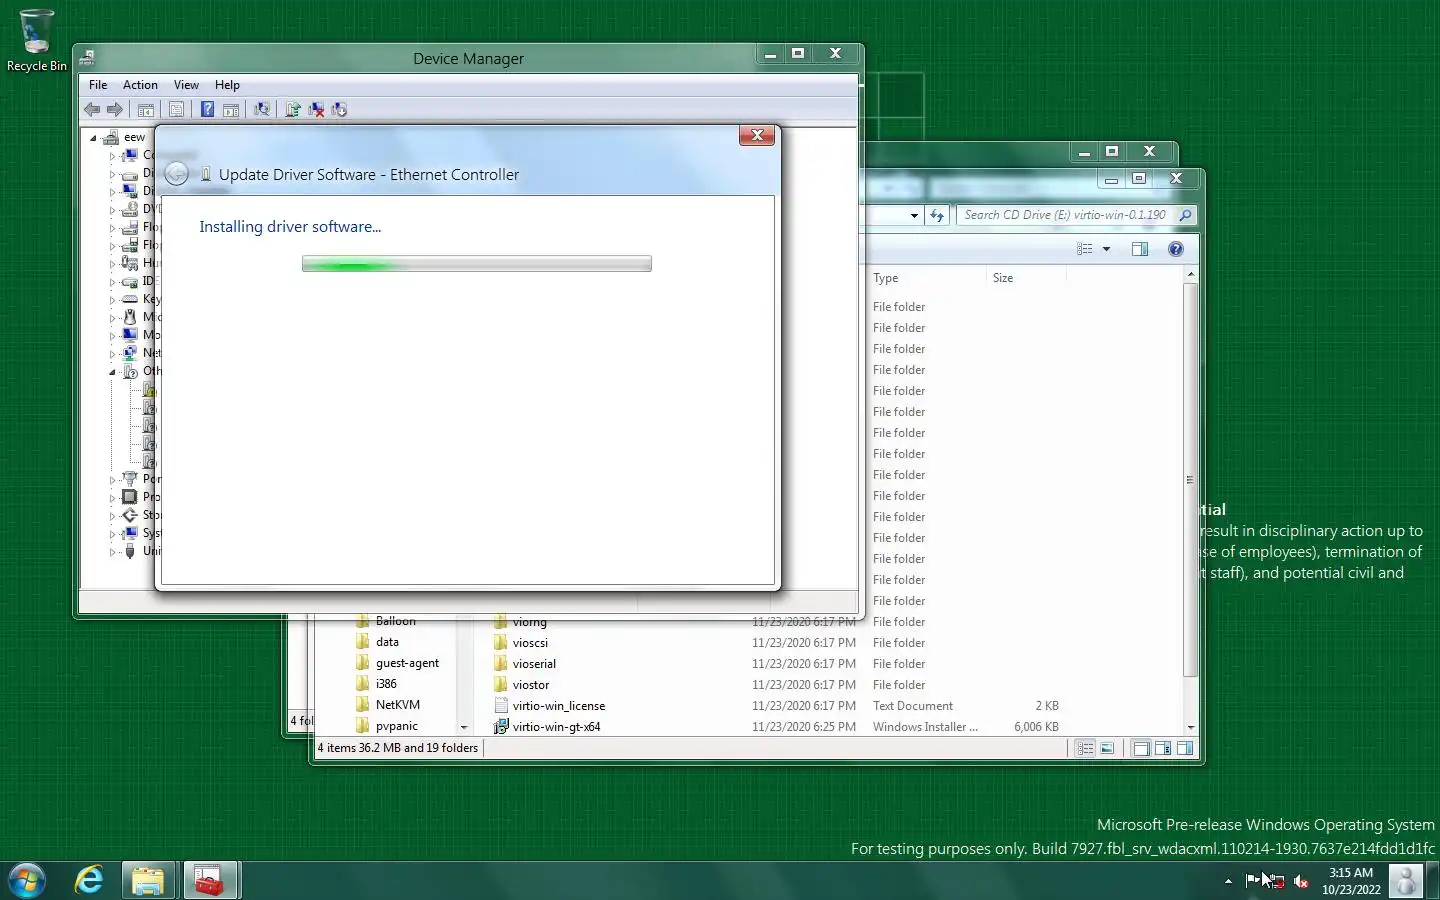1440x900 pixels.
Task: Open Windows Explorer from the taskbar
Action: point(148,881)
